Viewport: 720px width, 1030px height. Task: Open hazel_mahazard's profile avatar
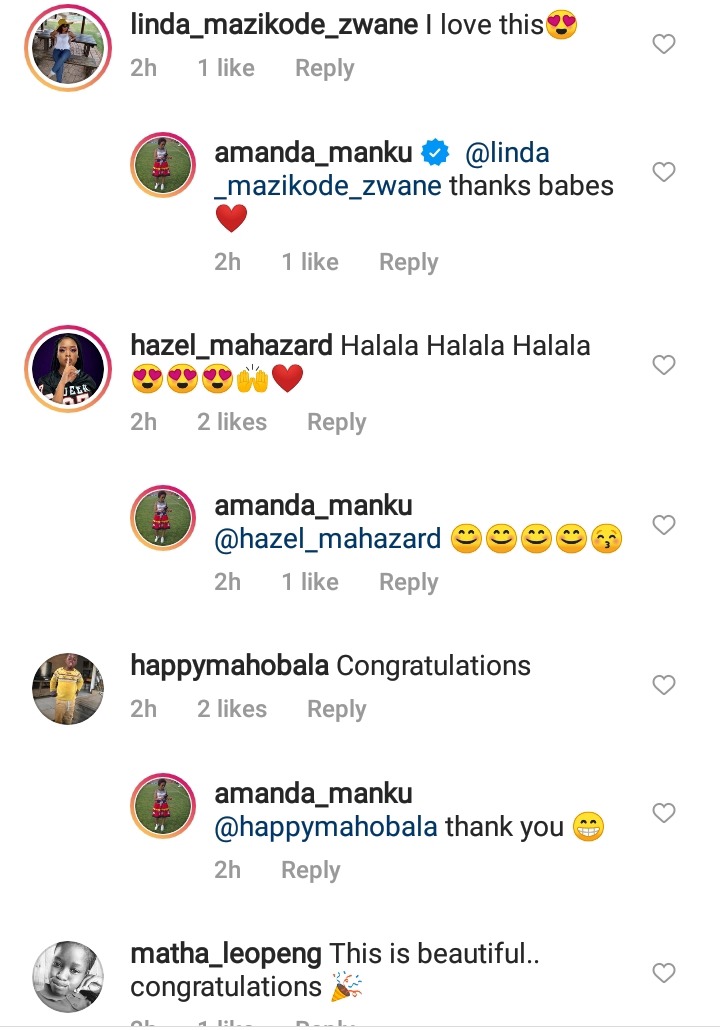(x=68, y=369)
